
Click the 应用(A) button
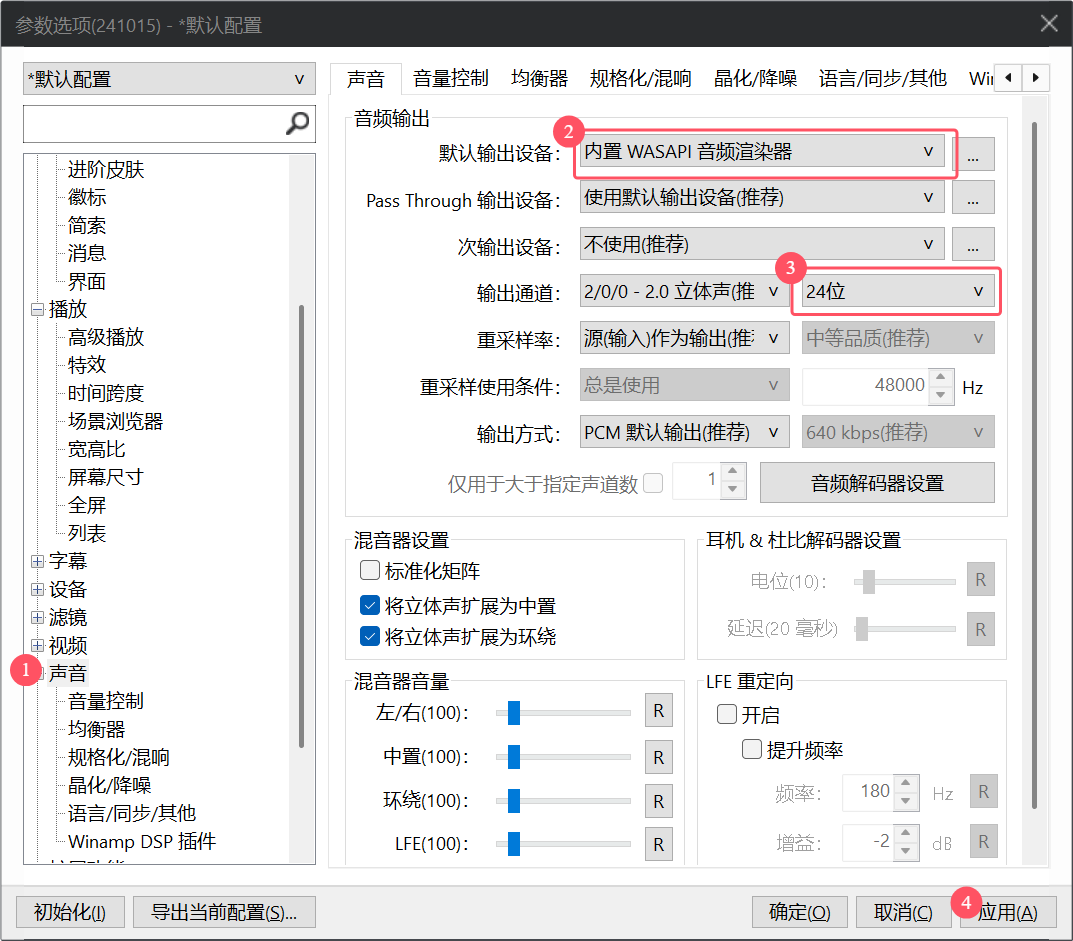[1008, 912]
